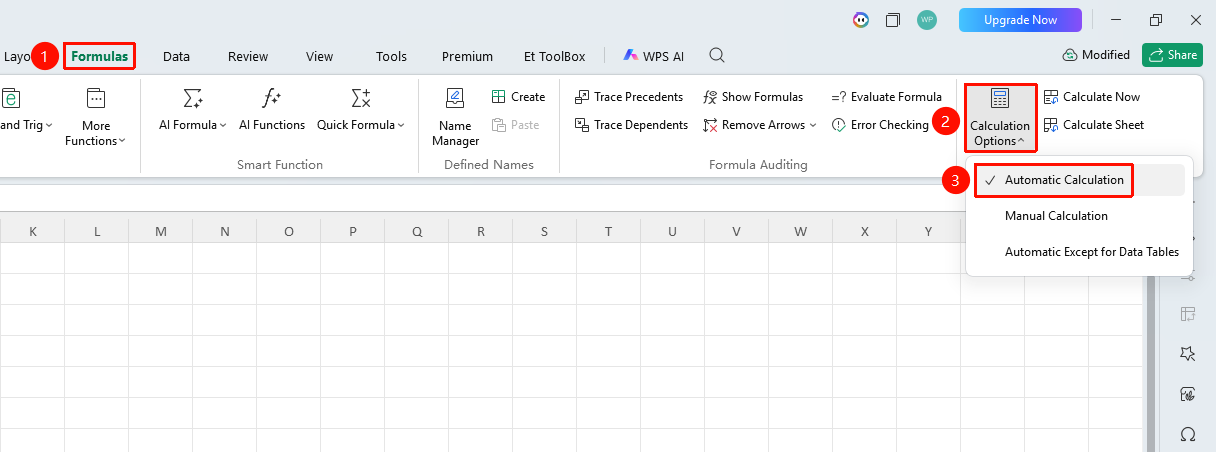Click the colorful WPS assistant icon
1216x452 pixels.
click(x=860, y=20)
